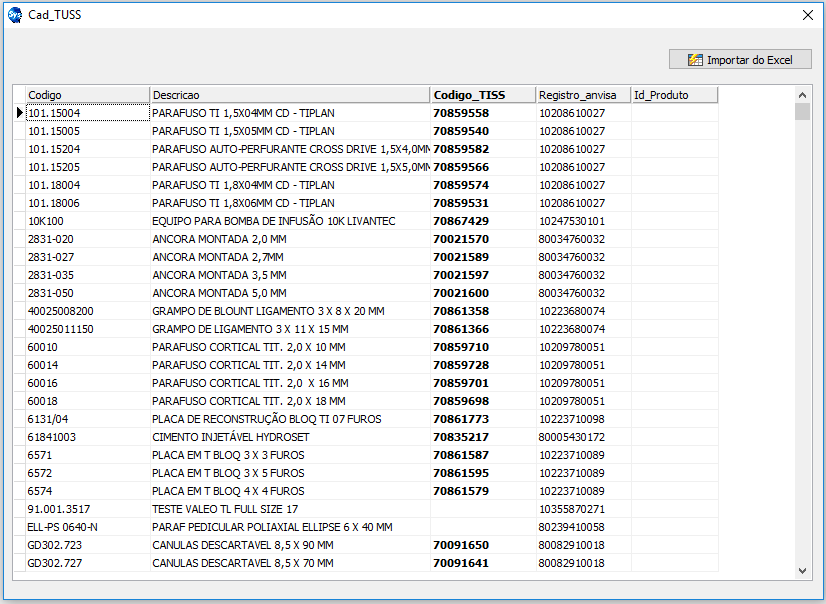Click the Id_Produto column header

click(673, 95)
